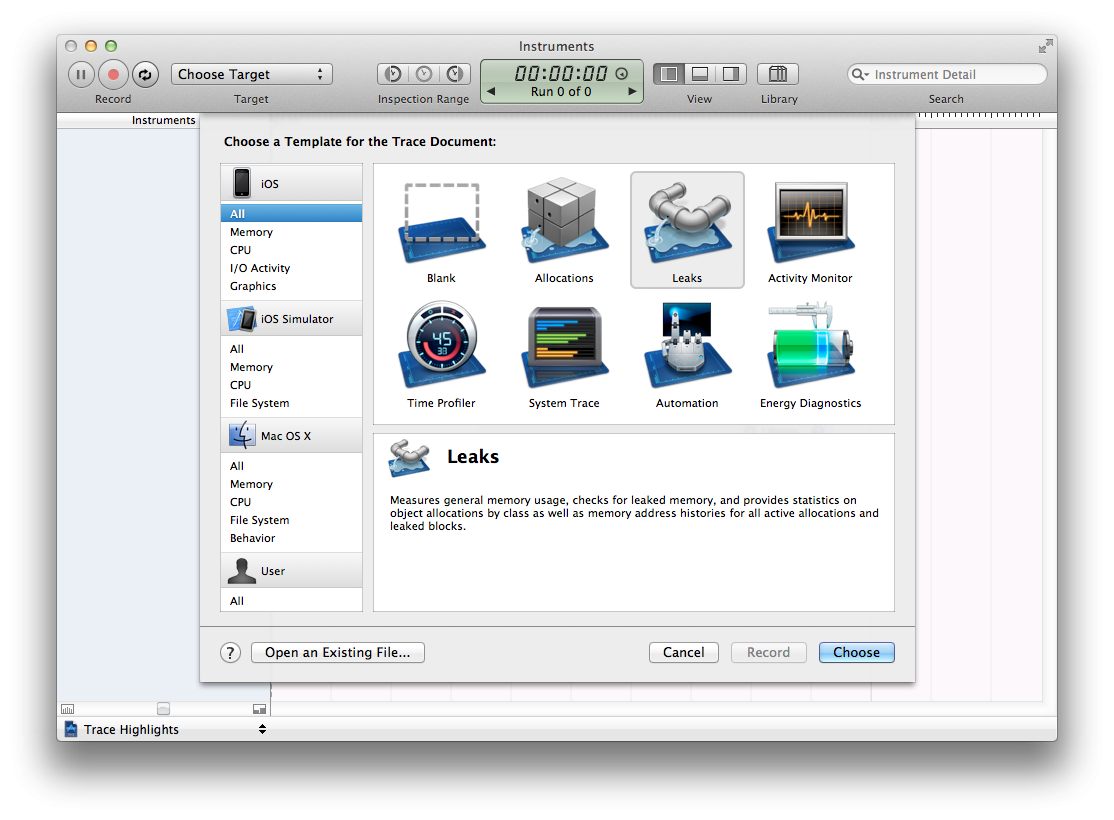The width and height of the screenshot is (1114, 820).
Task: Open search options magnifier dropdown
Action: [860, 75]
